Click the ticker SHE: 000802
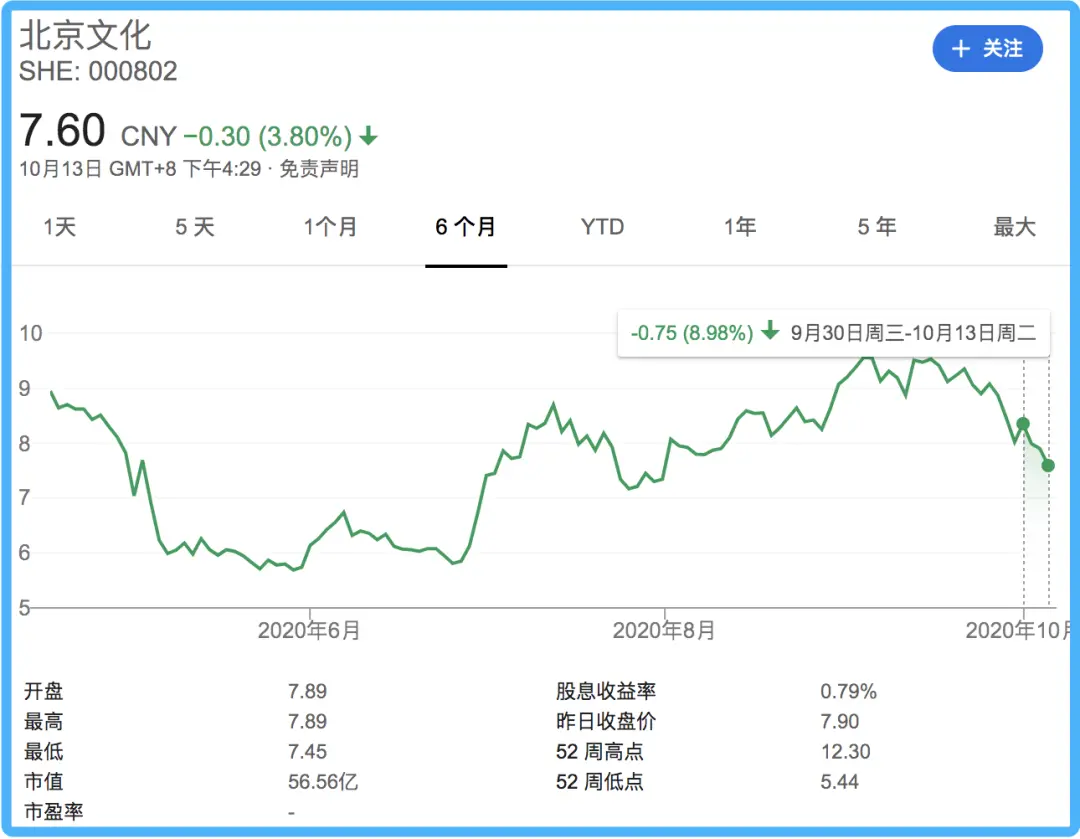Image resolution: width=1080 pixels, height=839 pixels. click(98, 71)
